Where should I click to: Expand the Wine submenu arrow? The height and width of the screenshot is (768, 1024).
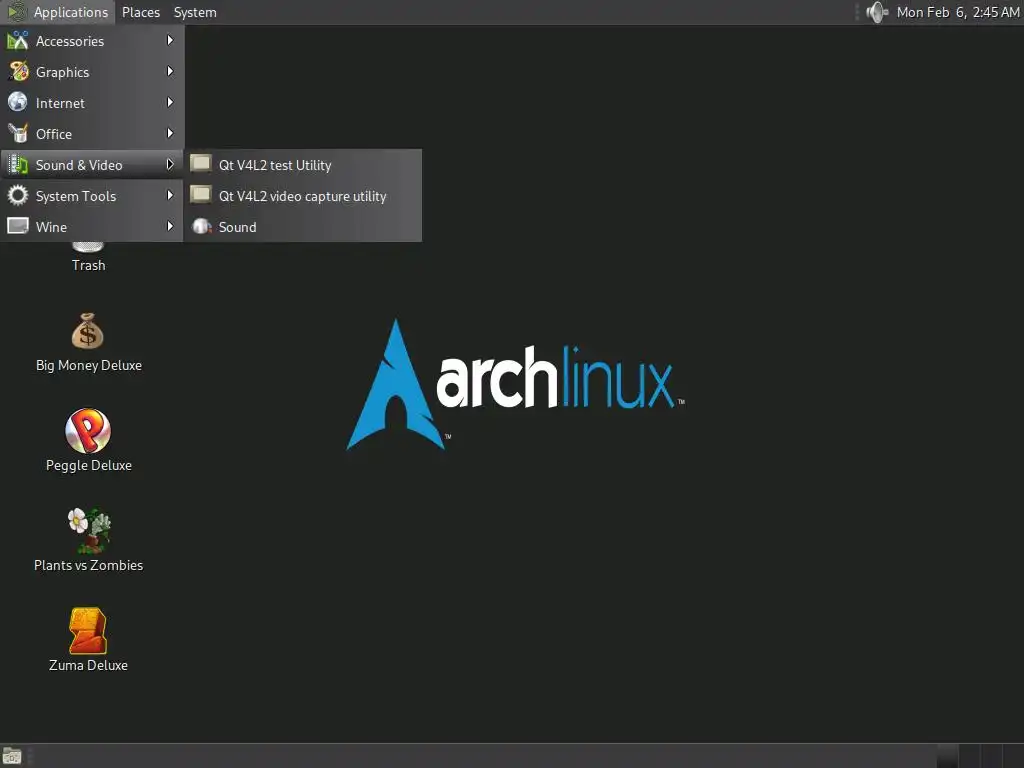pyautogui.click(x=170, y=226)
